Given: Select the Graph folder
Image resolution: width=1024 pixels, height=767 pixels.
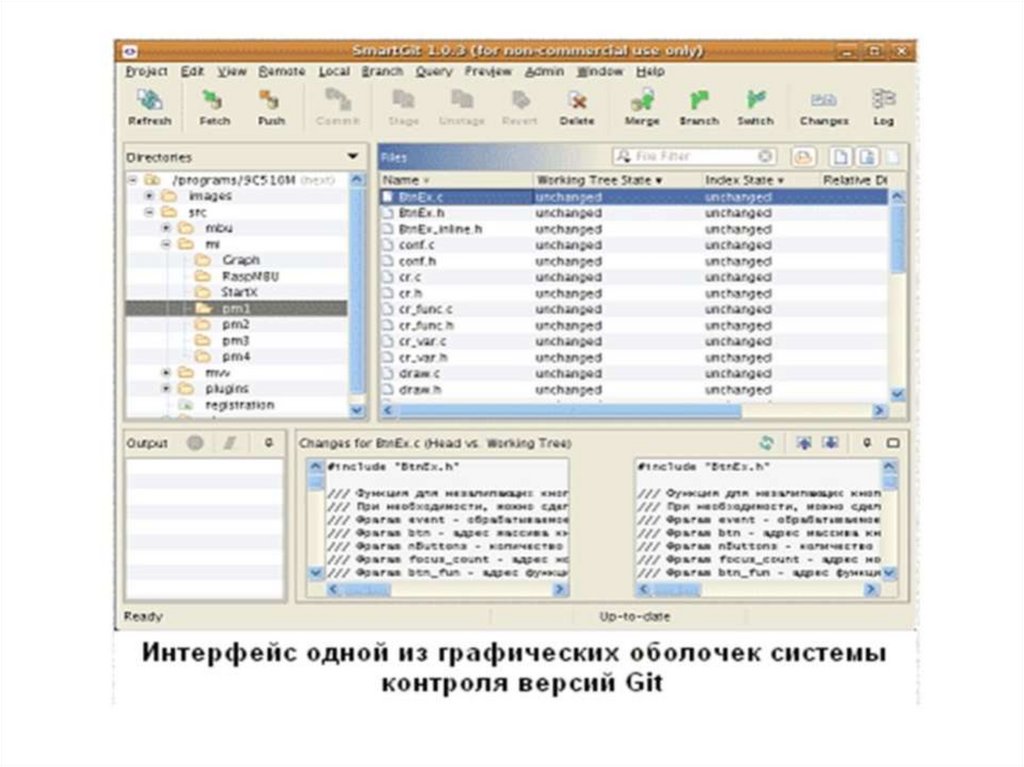Looking at the screenshot, I should 240,260.
